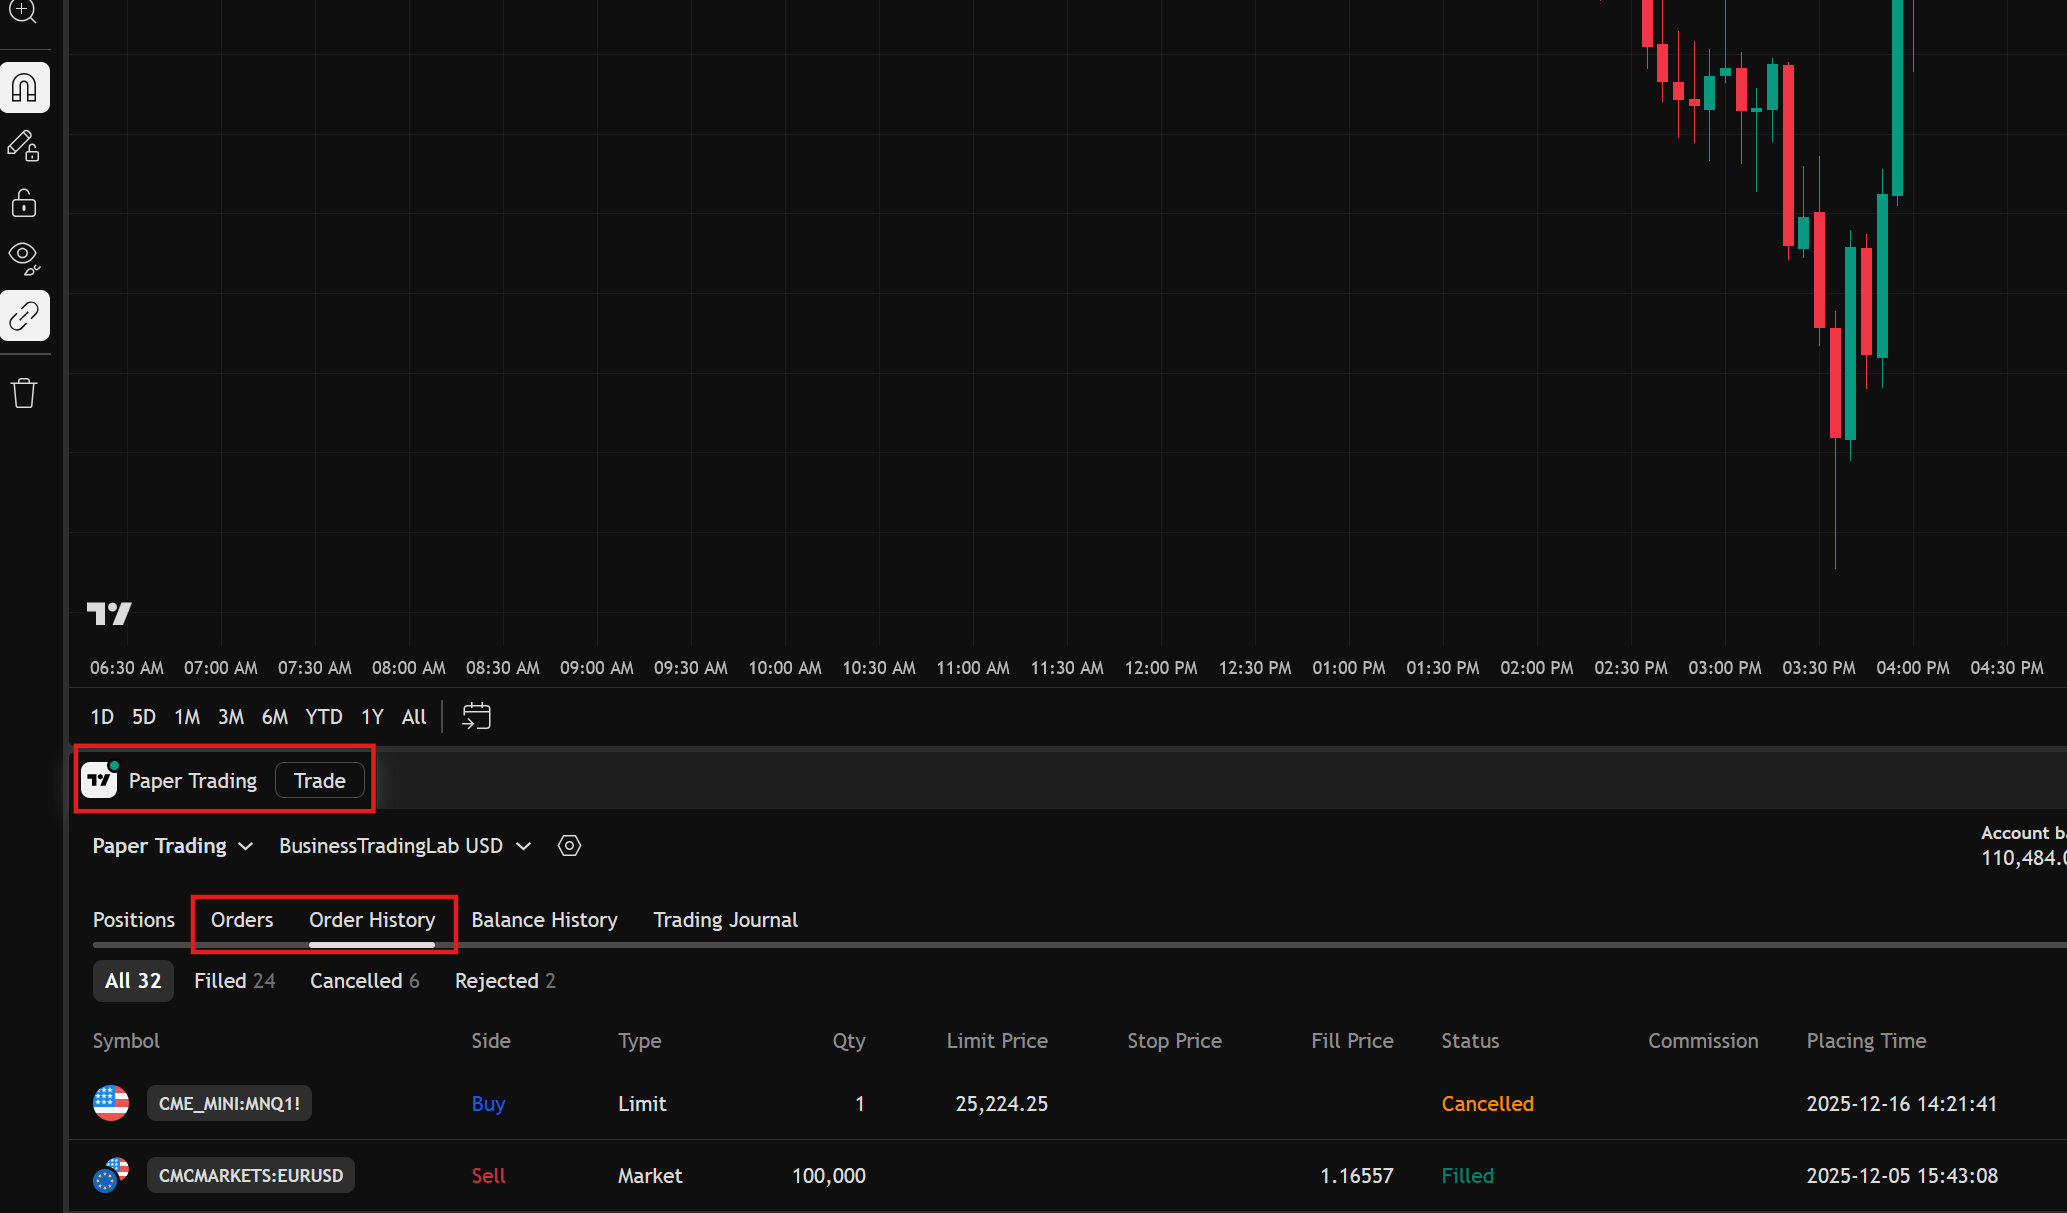This screenshot has width=2067, height=1213.
Task: Remove all drawings with the trash icon
Action: [x=22, y=392]
